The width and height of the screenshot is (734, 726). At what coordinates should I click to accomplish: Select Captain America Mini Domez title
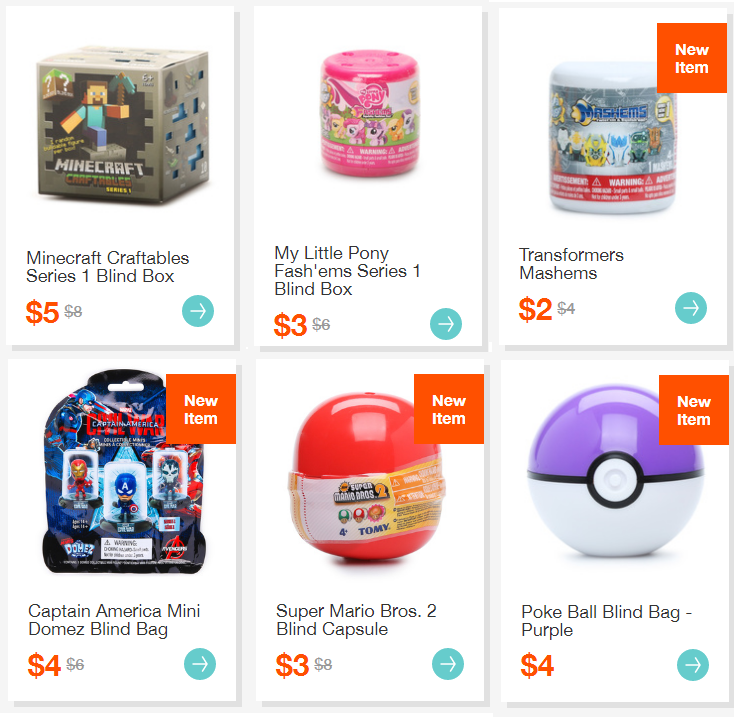114,620
